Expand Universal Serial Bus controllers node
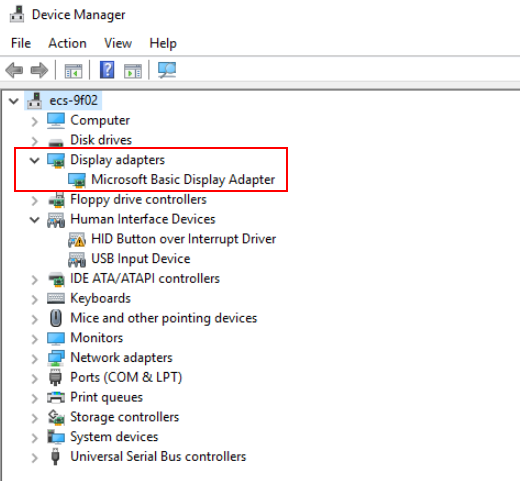The image size is (520, 481). pos(34,458)
